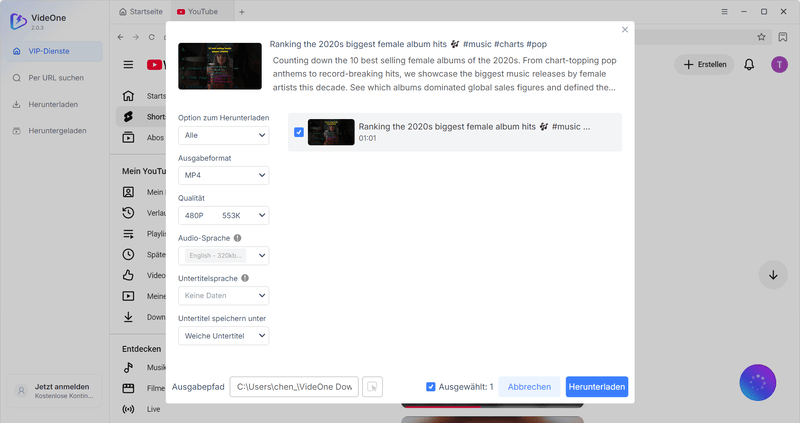Image resolution: width=800 pixels, height=423 pixels.
Task: Open the YouTube hamburger menu icon
Action: coord(128,64)
